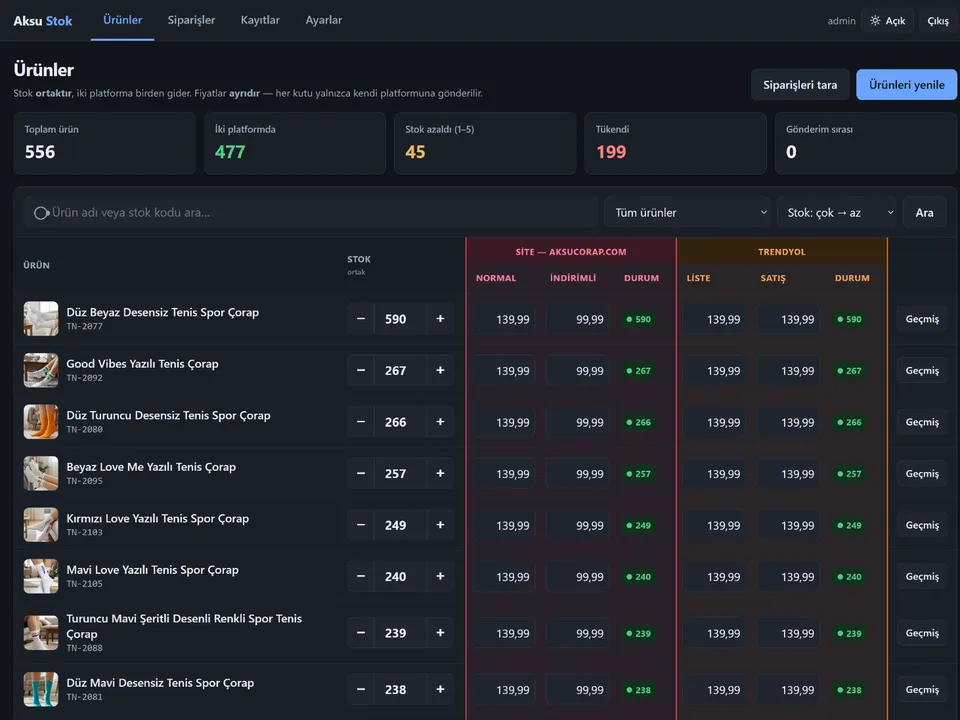Viewport: 960px width, 720px height.
Task: Edit Trendyol Liste price for TN-2103
Action: 715,525
